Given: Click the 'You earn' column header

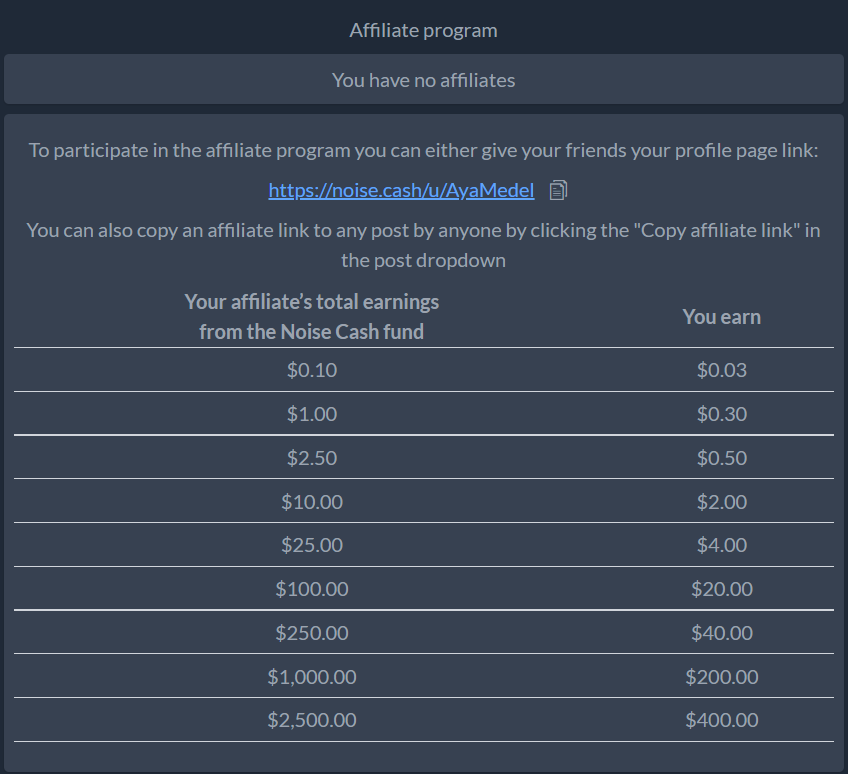Looking at the screenshot, I should [721, 317].
